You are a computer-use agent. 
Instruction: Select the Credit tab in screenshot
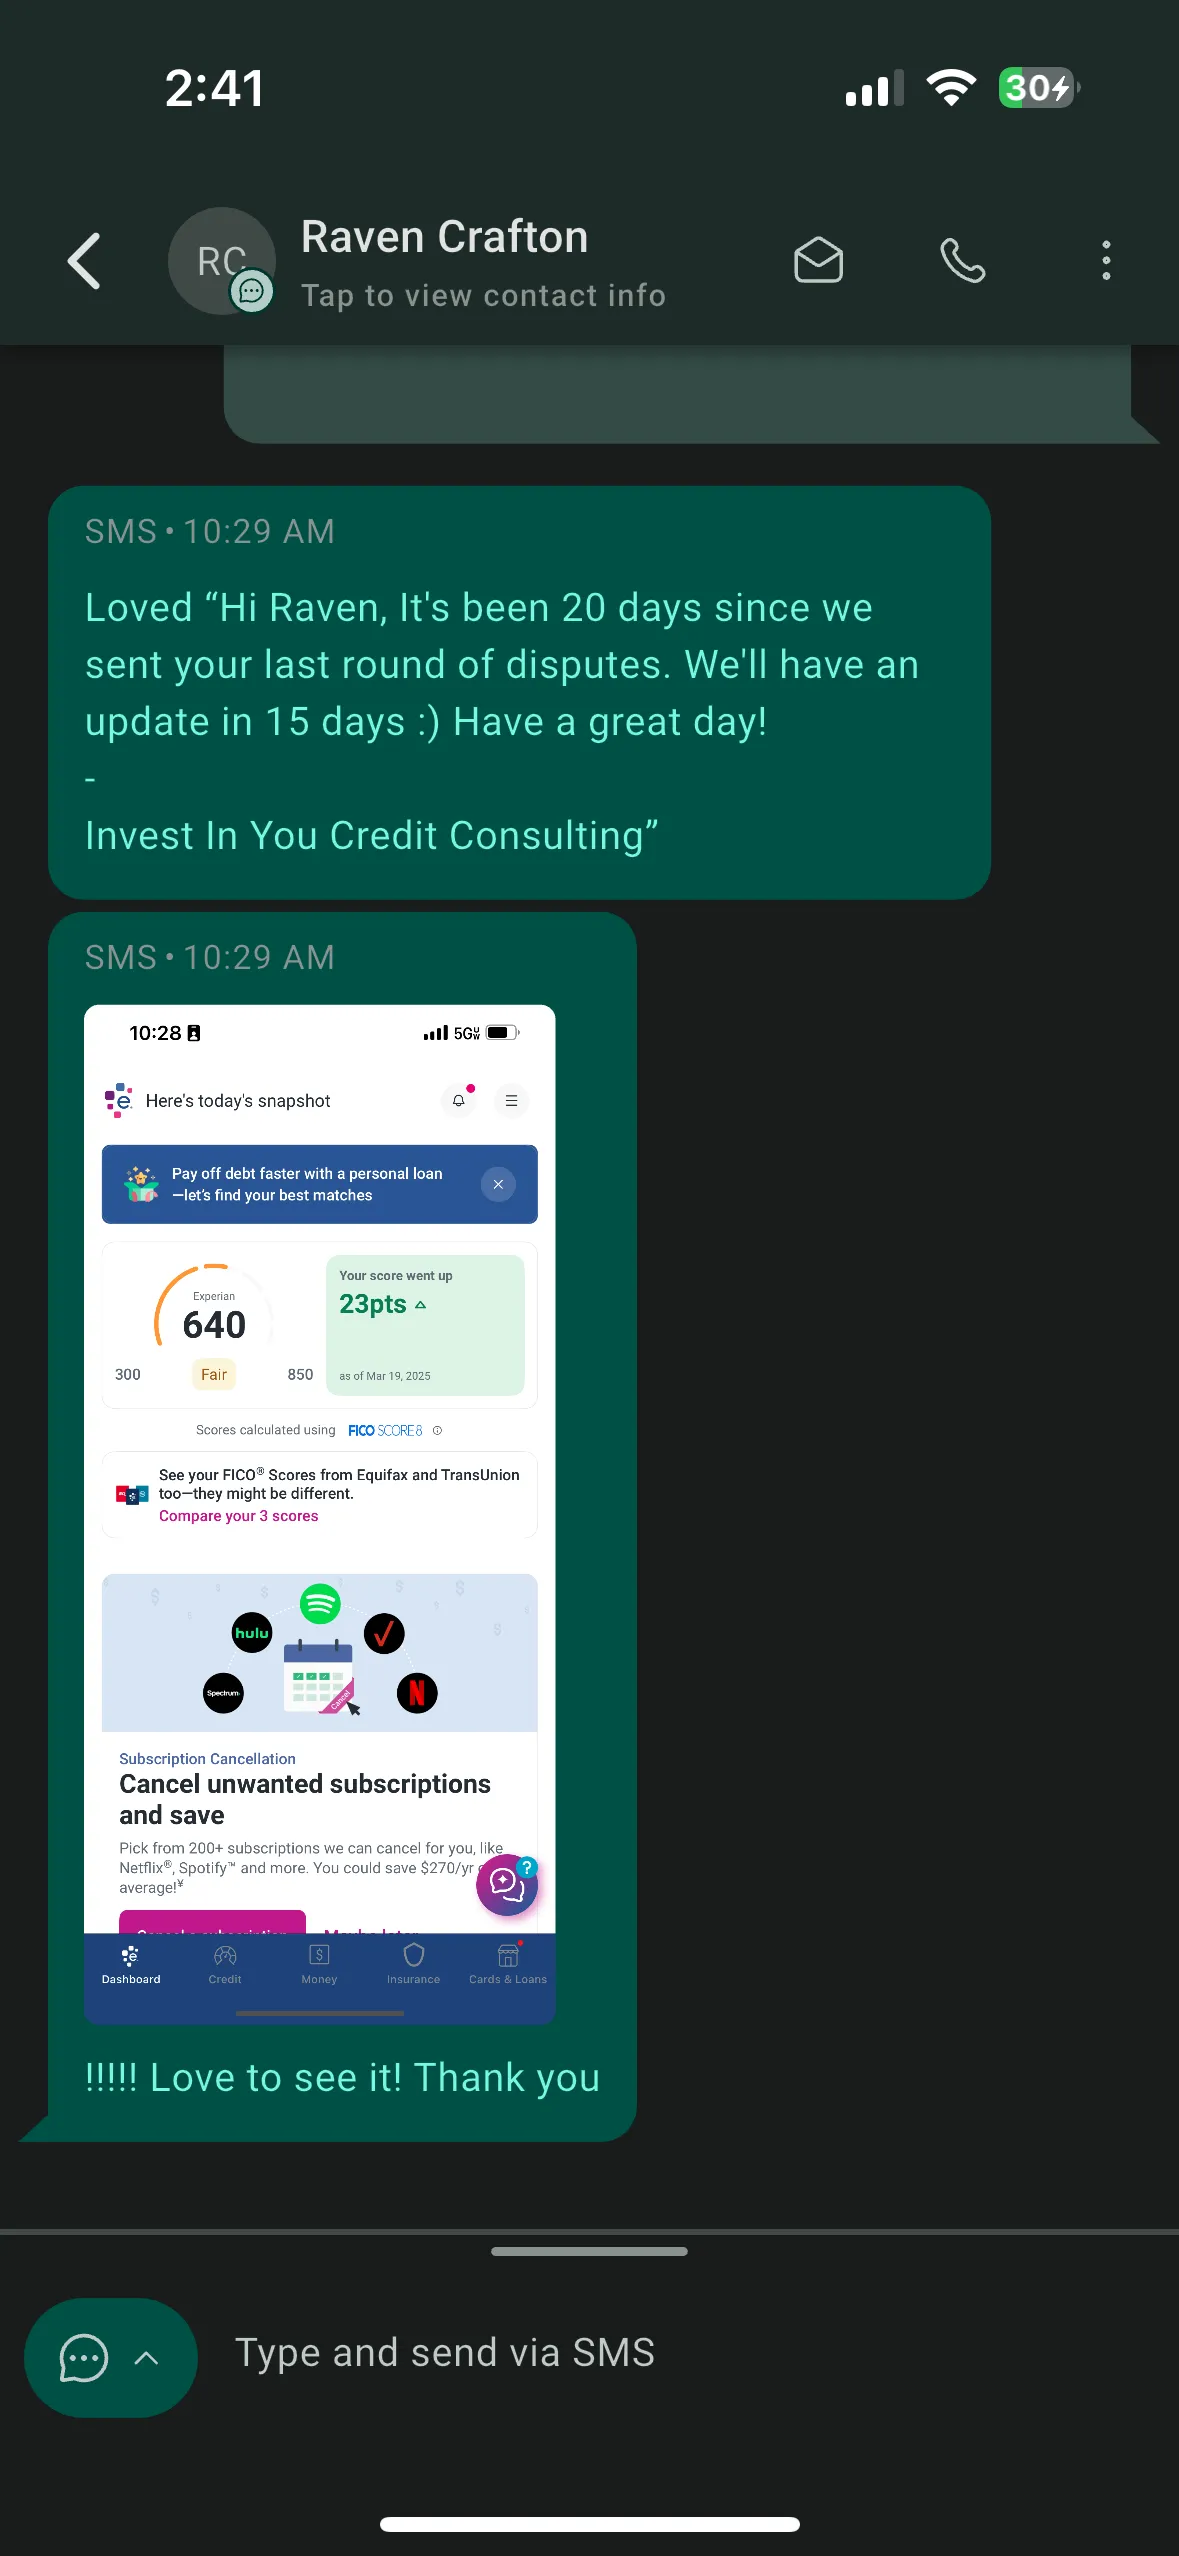[225, 1965]
